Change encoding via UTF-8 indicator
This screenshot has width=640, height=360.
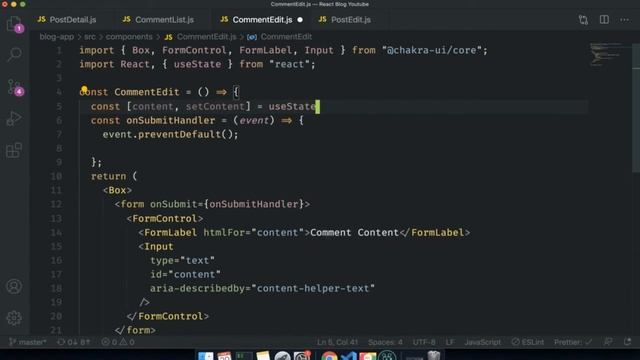424,342
